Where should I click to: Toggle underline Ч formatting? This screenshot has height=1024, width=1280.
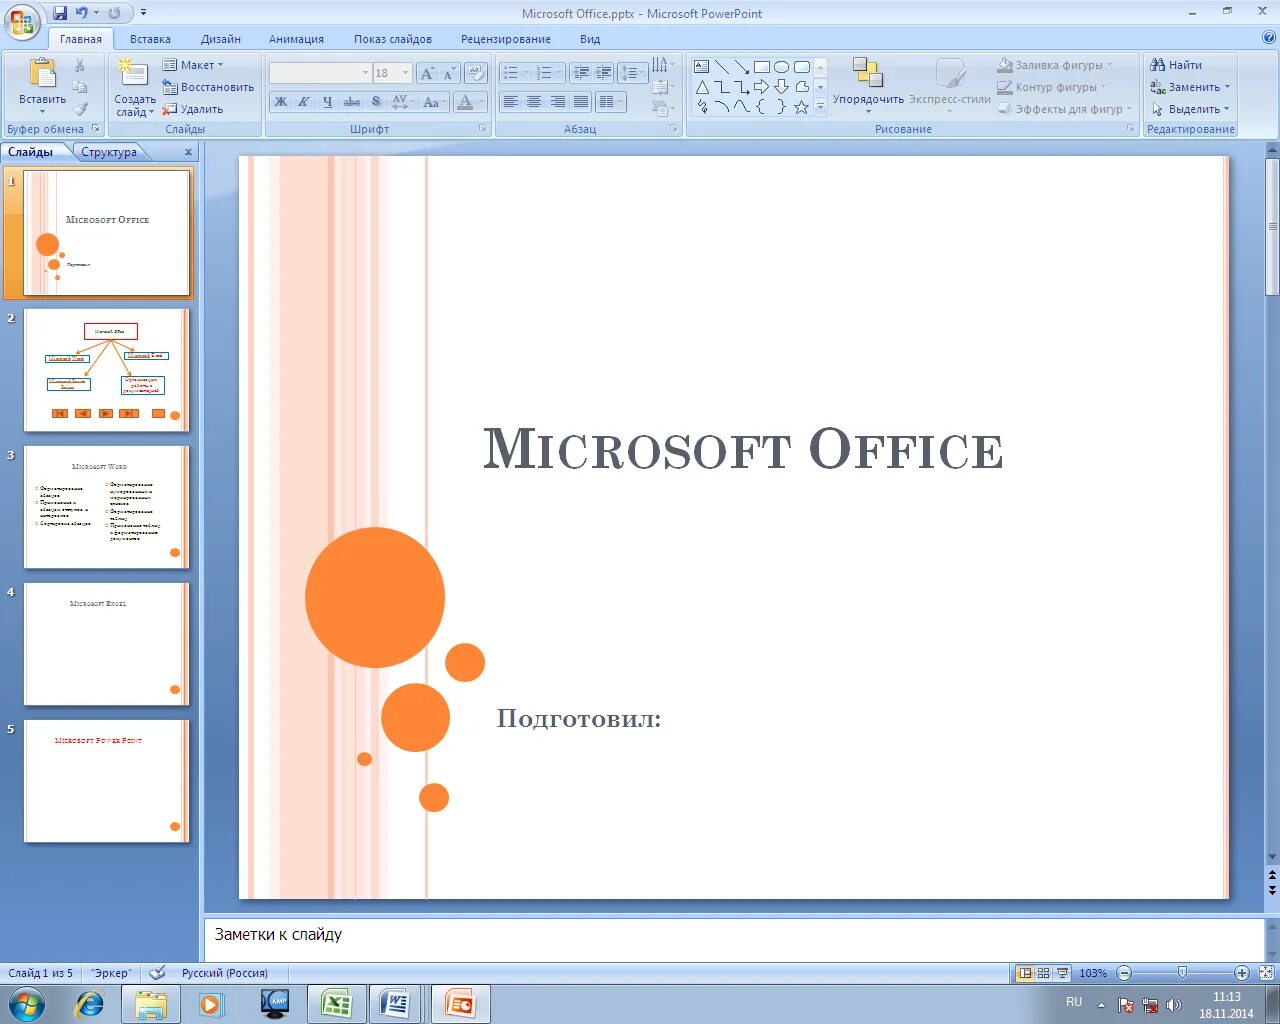(x=327, y=102)
